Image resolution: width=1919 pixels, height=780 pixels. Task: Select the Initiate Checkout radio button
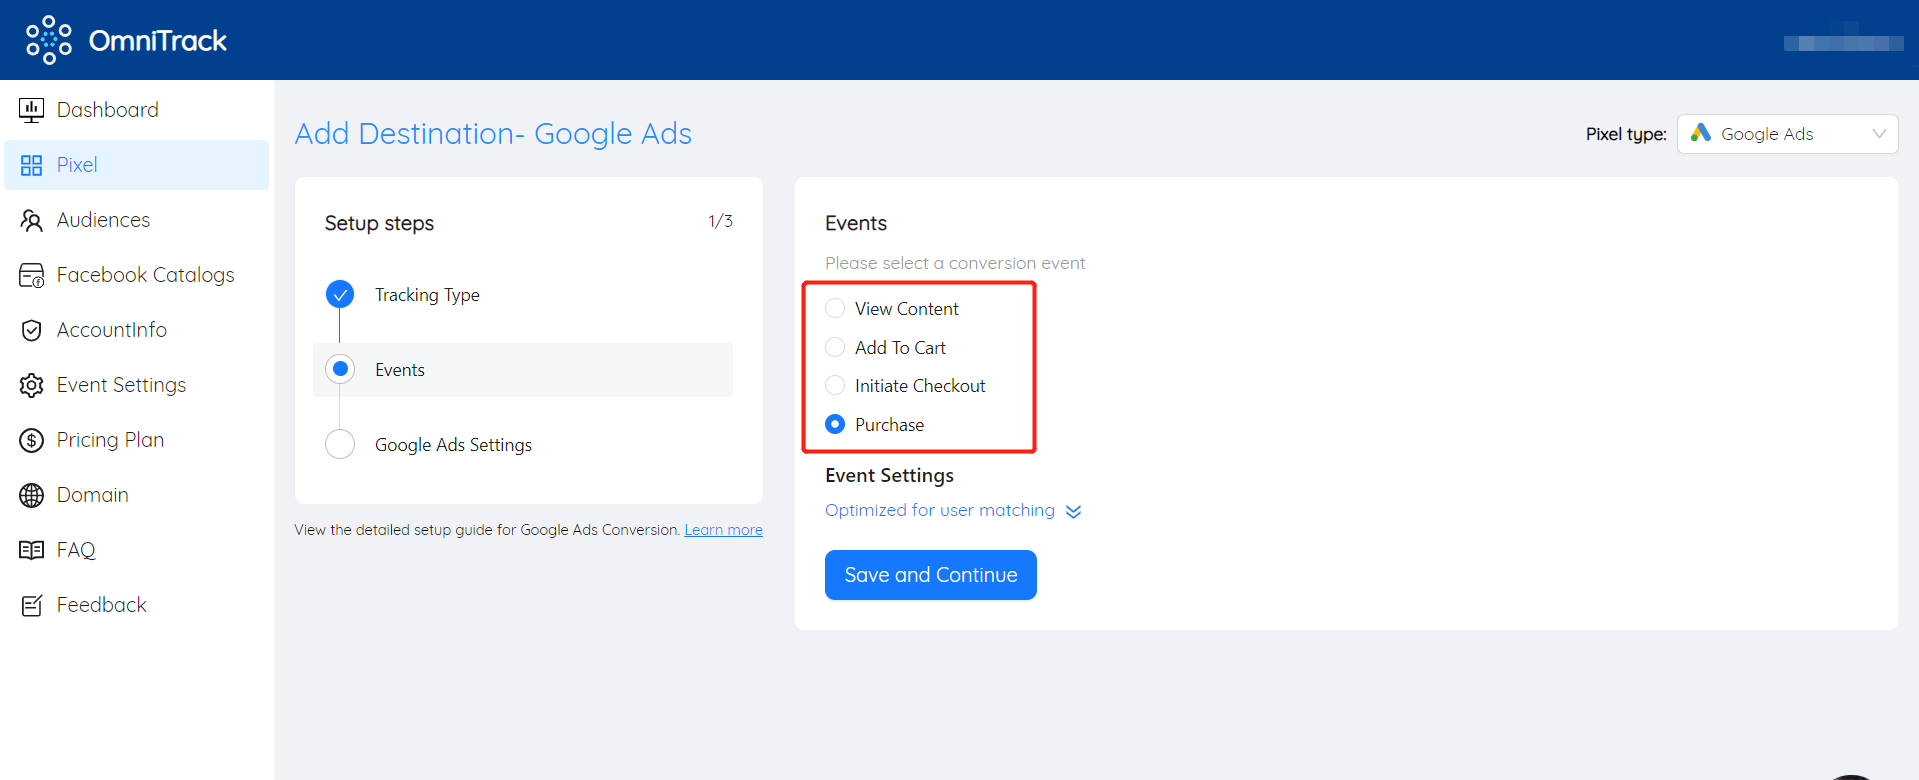(x=835, y=385)
